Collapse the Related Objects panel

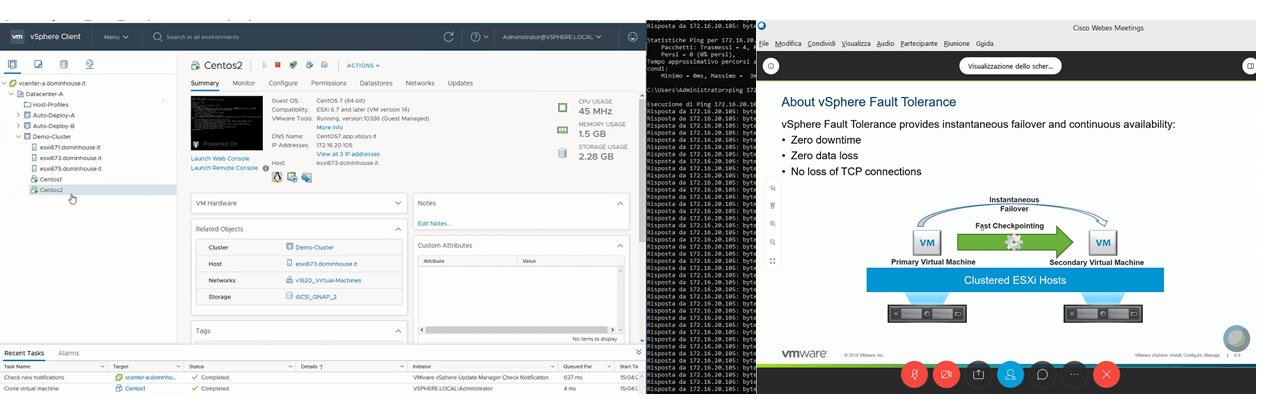click(x=400, y=229)
